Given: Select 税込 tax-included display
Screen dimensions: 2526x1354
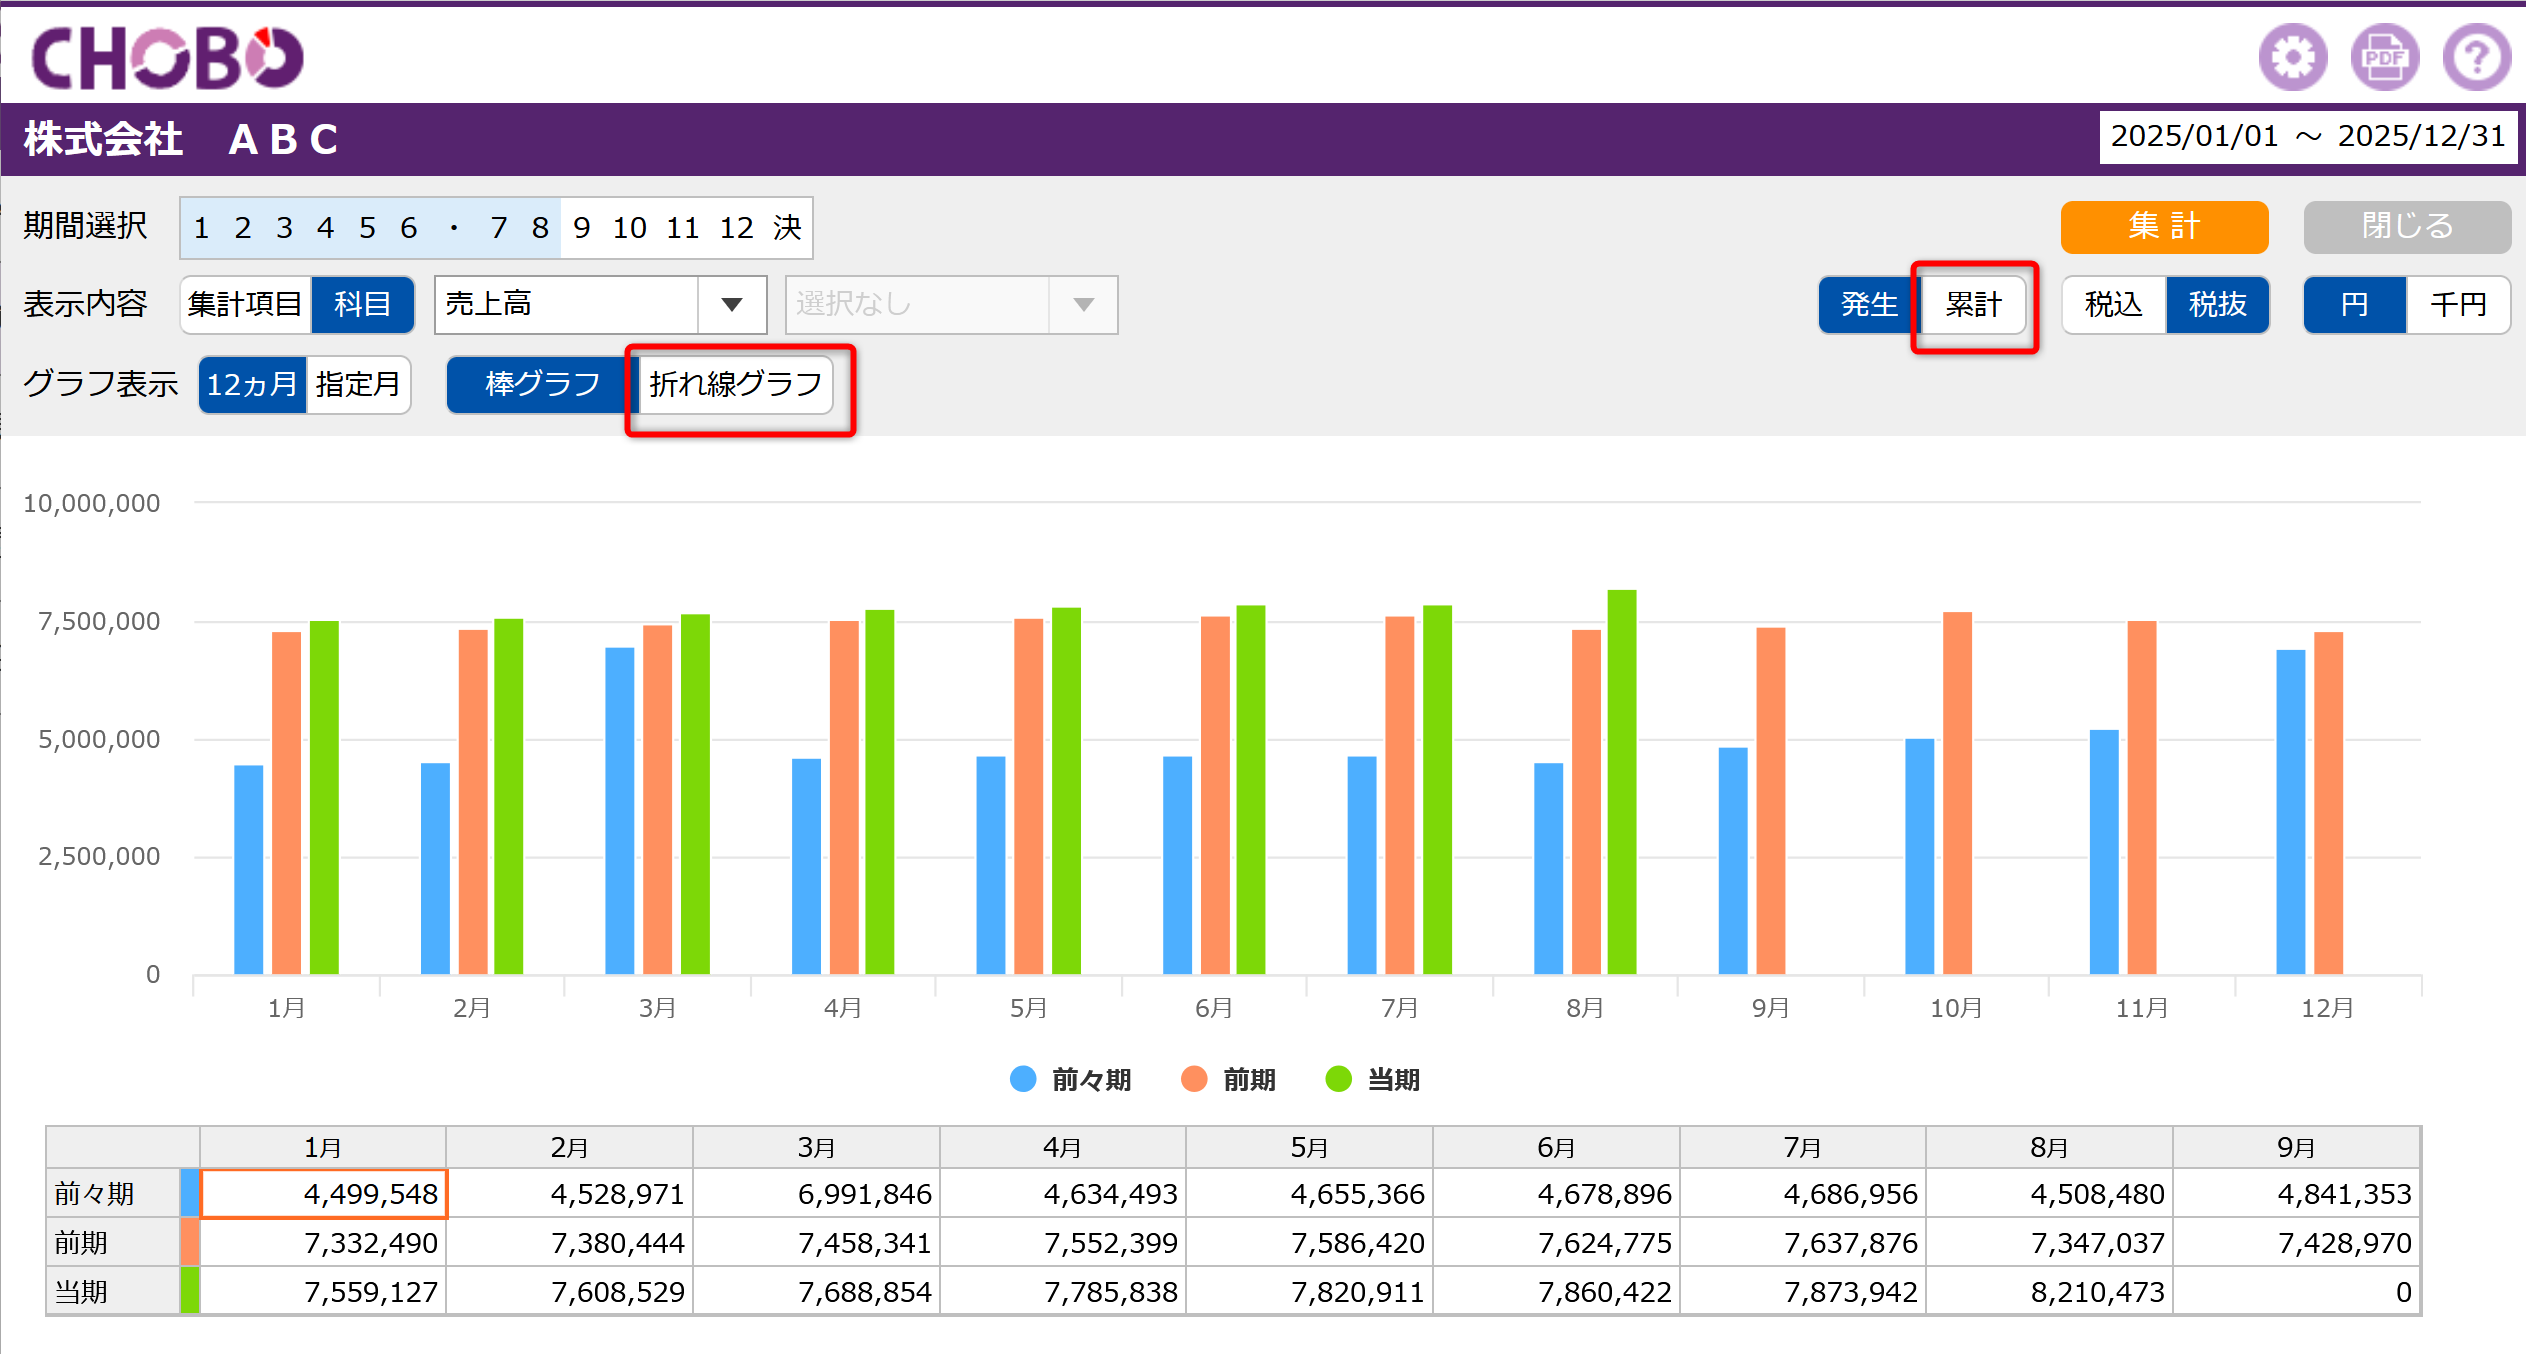Looking at the screenshot, I should (2114, 305).
